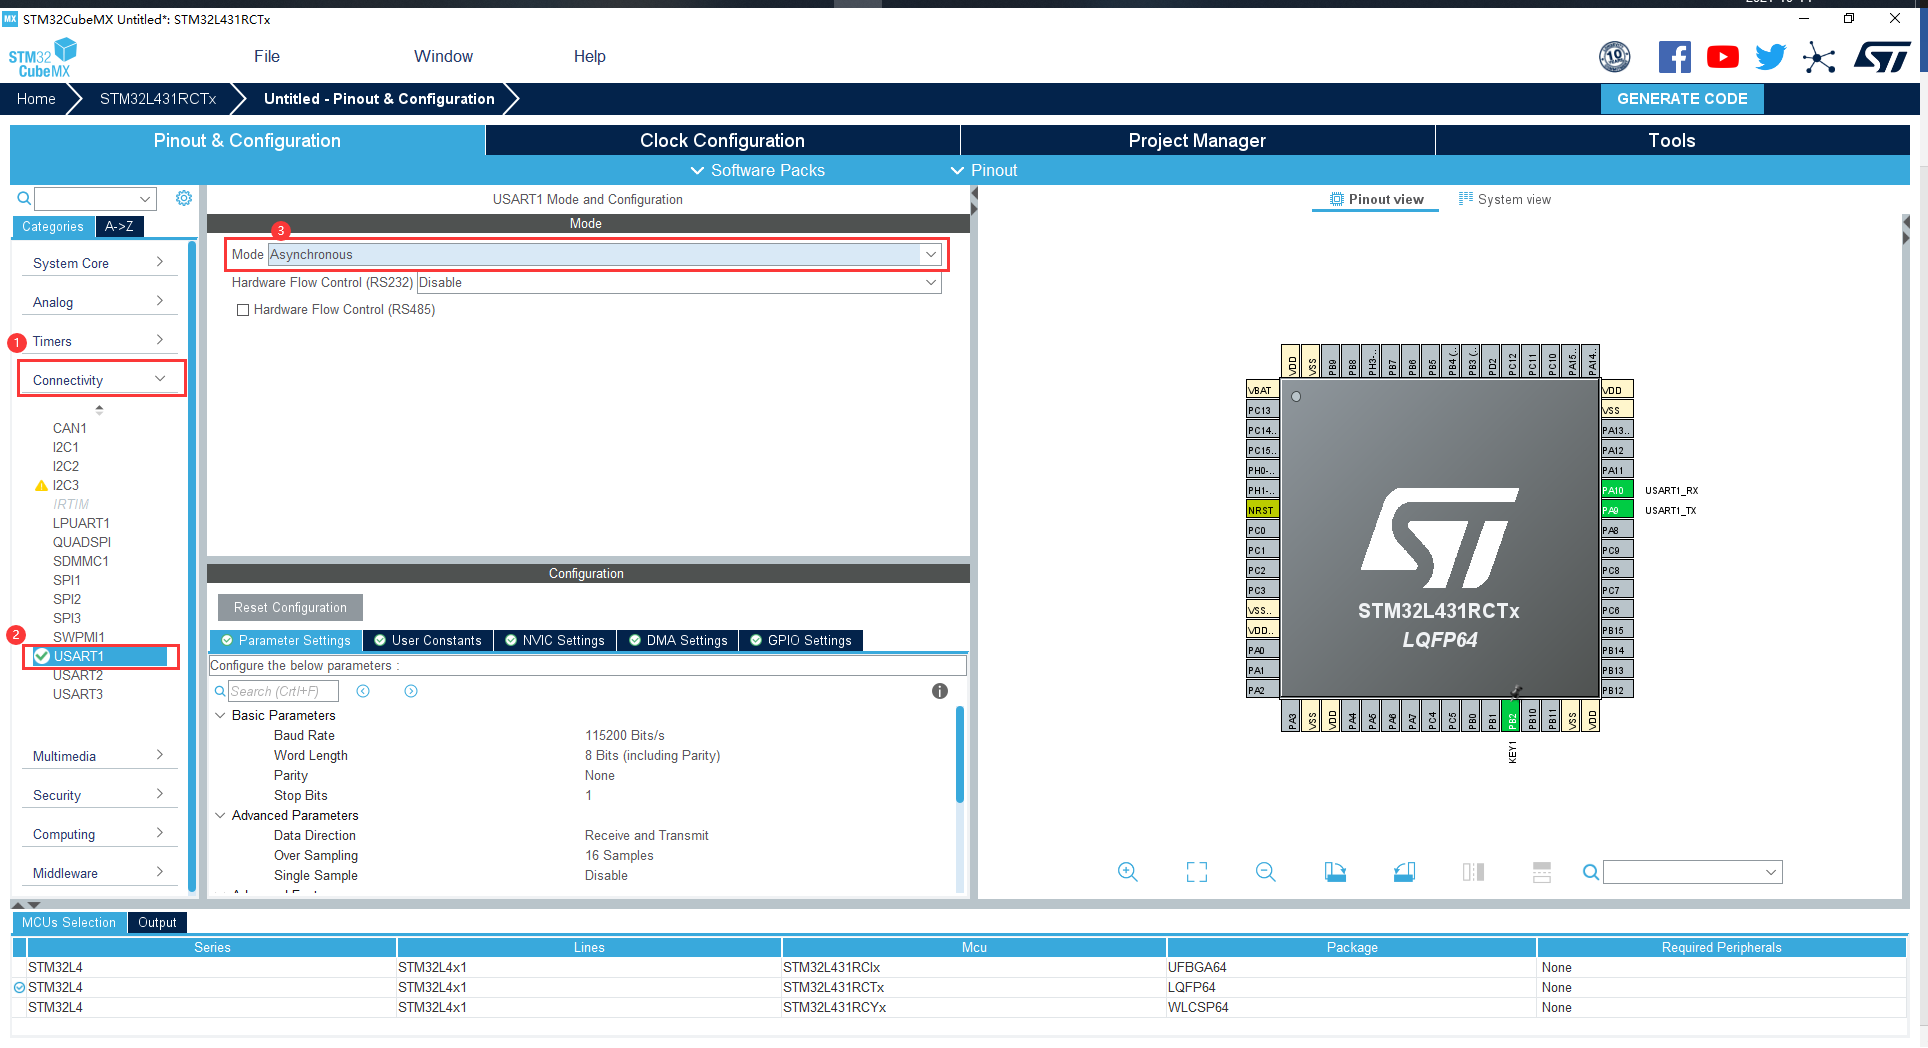Toggle the PA9 USART1_TX pin

coord(1616,510)
